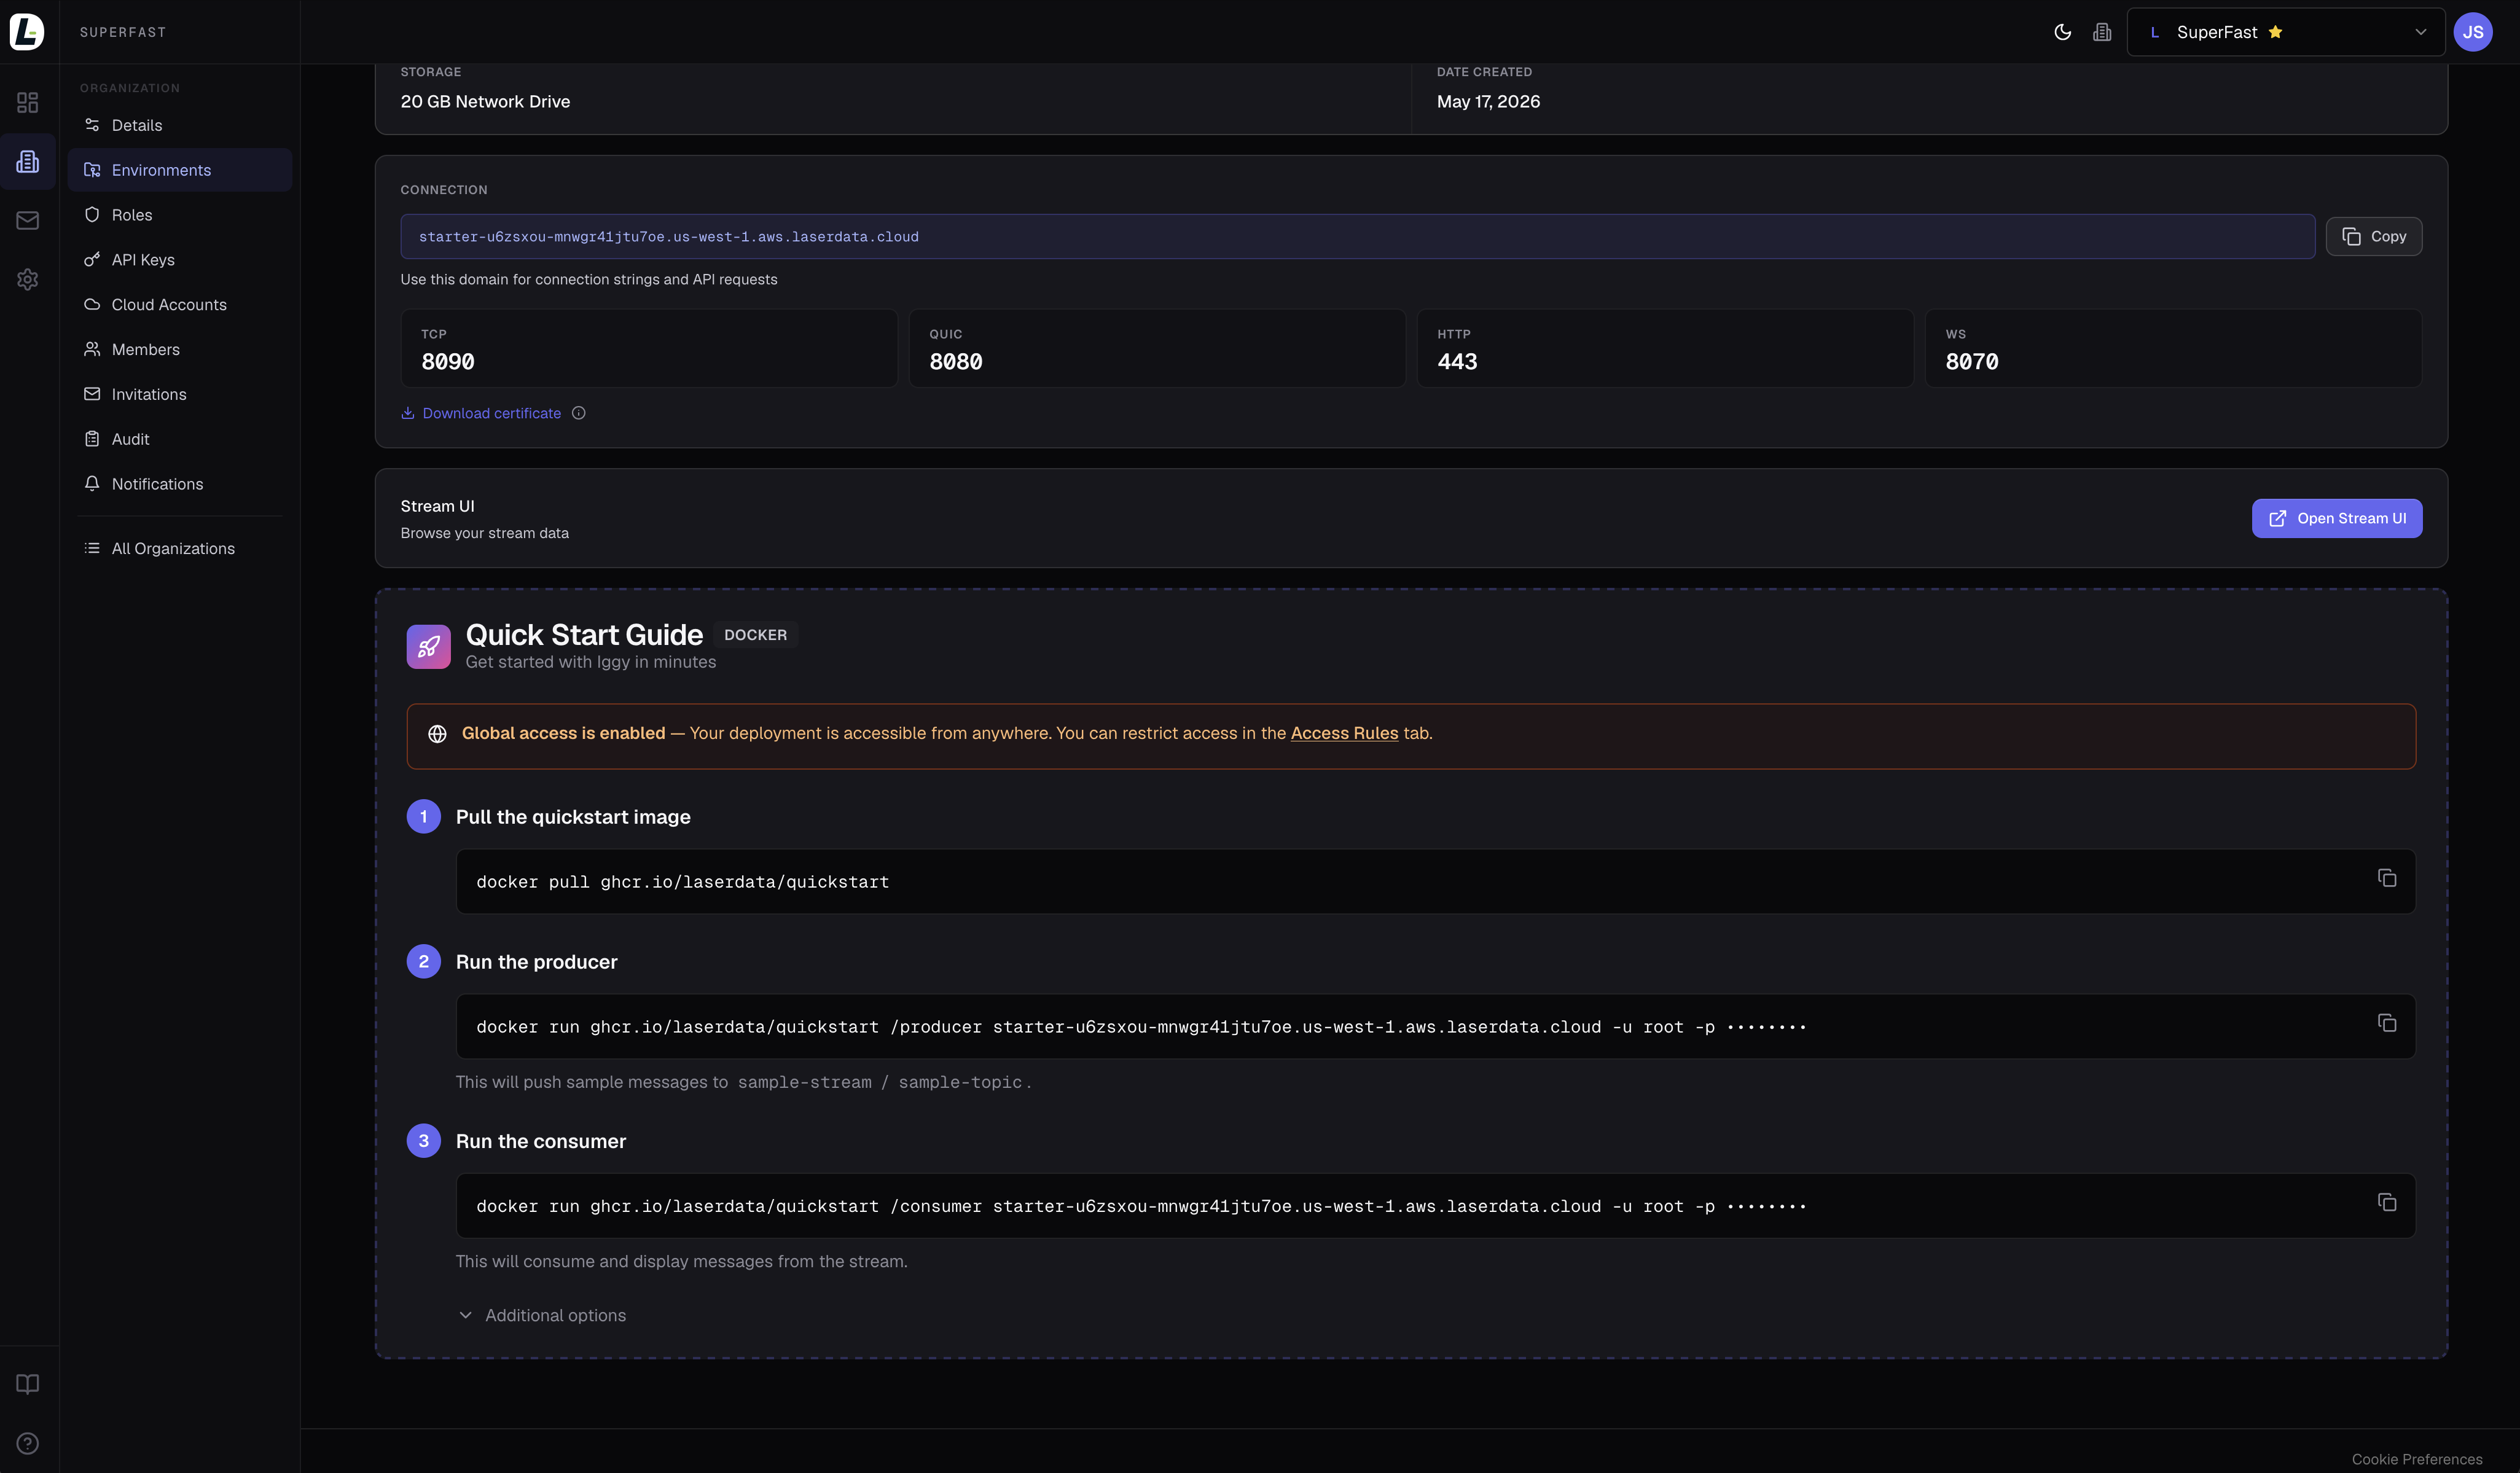Click the star icon next to SuperFast
This screenshot has width=2520, height=1473.
pyautogui.click(x=2275, y=32)
